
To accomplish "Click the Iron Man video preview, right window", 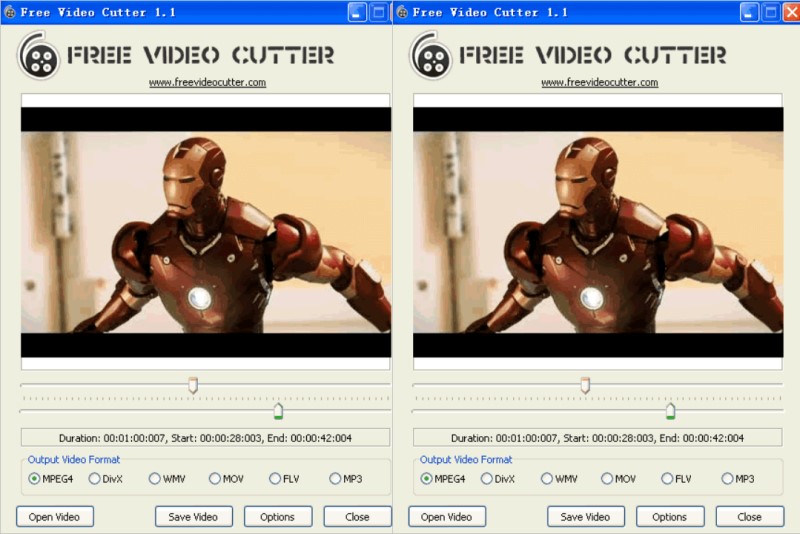I will (598, 232).
